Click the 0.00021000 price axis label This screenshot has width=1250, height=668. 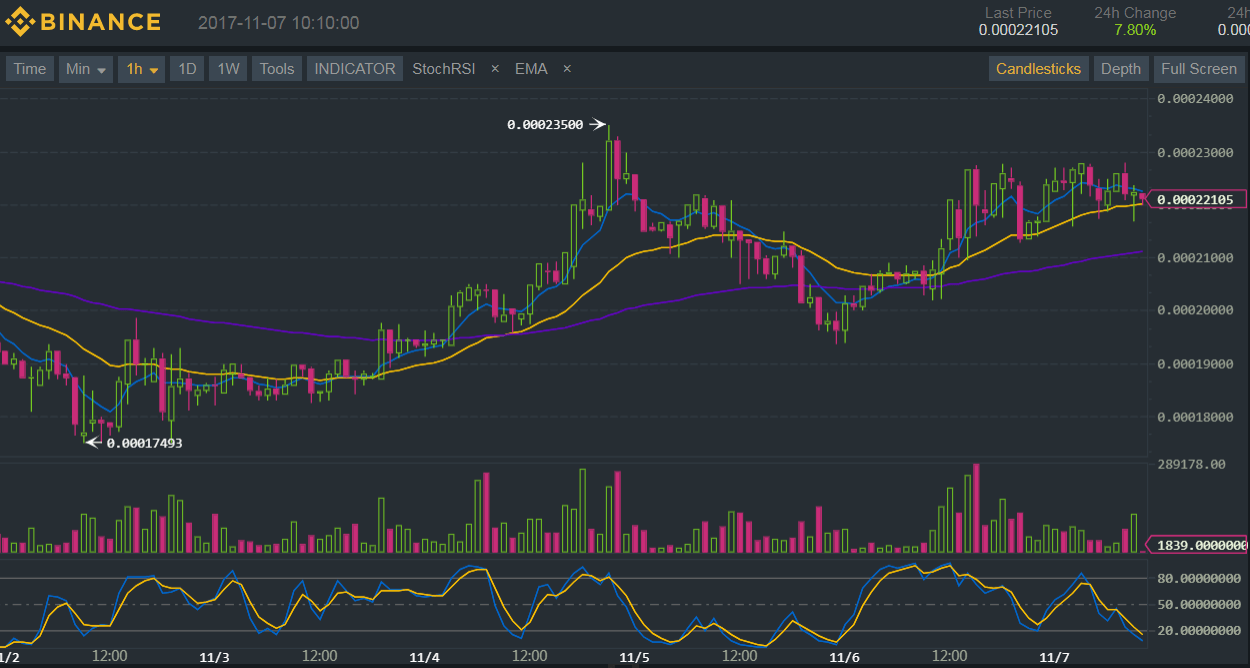(x=1195, y=258)
